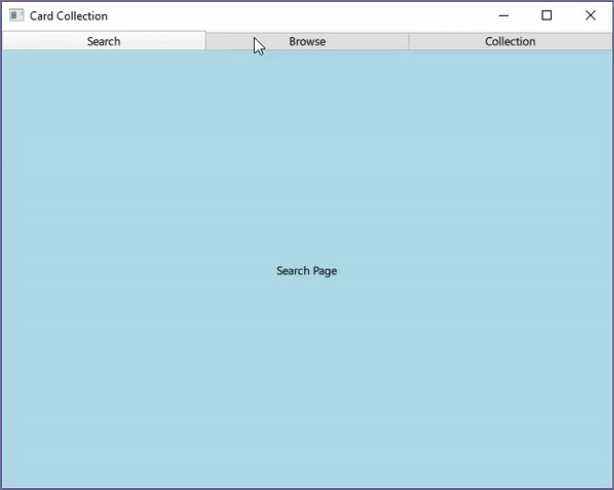Image resolution: width=614 pixels, height=490 pixels.
Task: Minimize the Card Collection window
Action: point(504,16)
